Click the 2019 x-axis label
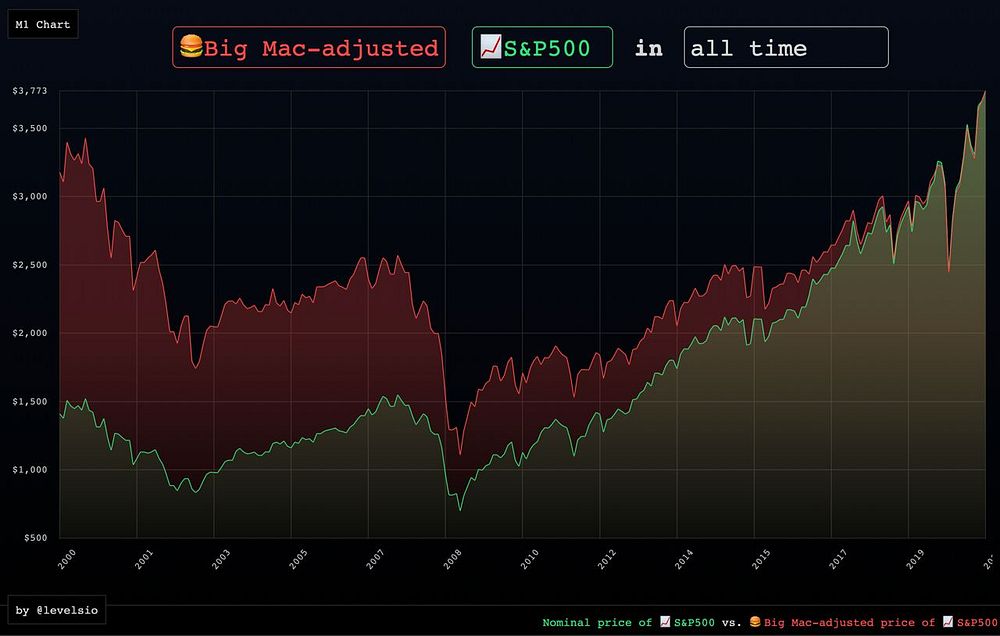Image resolution: width=1000 pixels, height=636 pixels. coord(915,559)
